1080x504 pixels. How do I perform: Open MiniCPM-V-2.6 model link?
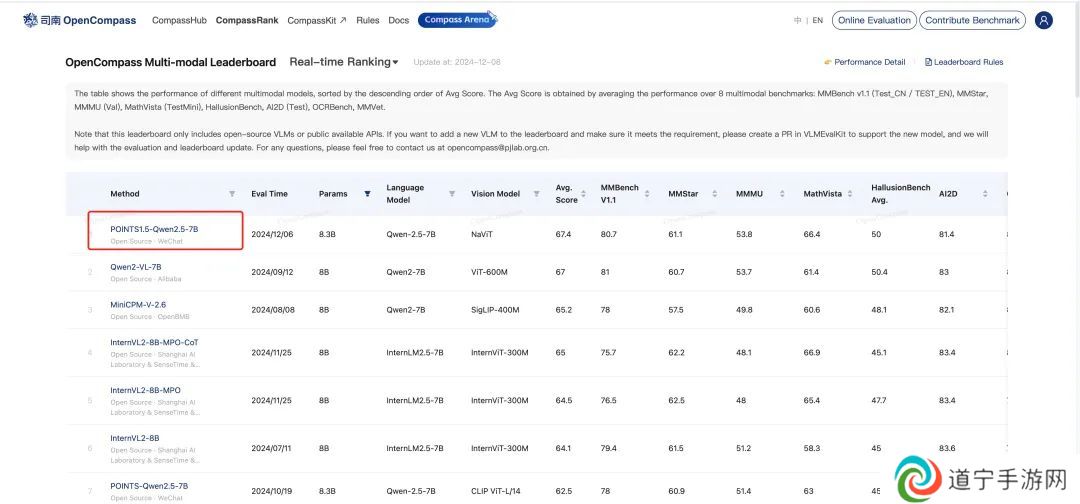(138, 304)
